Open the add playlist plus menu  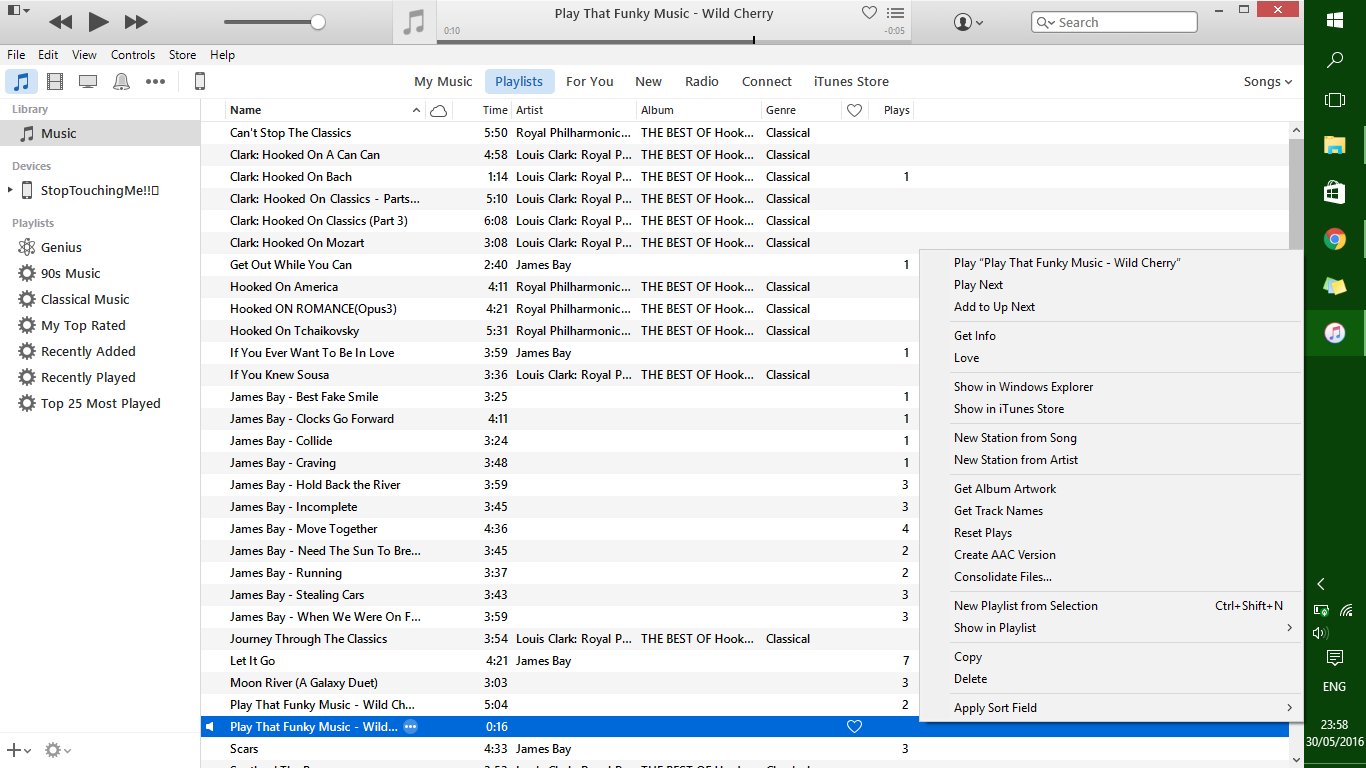point(18,750)
